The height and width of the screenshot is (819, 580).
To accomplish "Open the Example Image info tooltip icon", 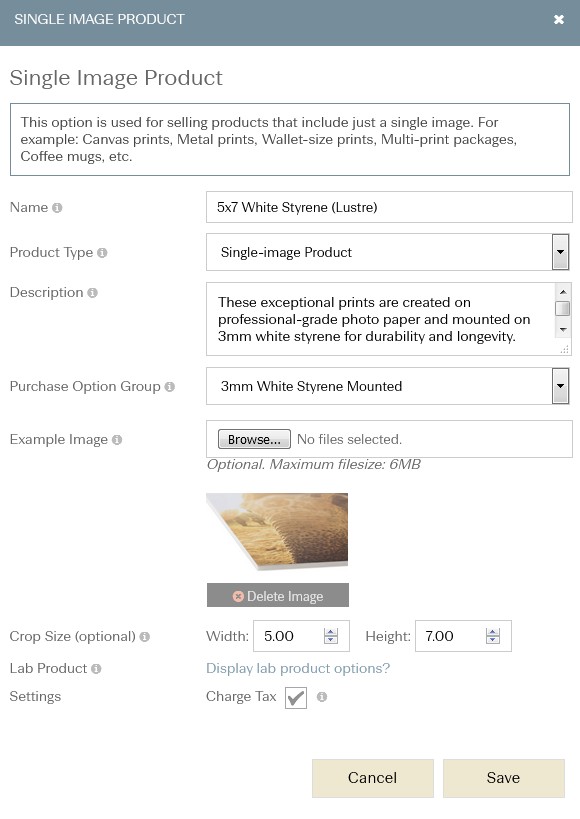I will (x=117, y=440).
